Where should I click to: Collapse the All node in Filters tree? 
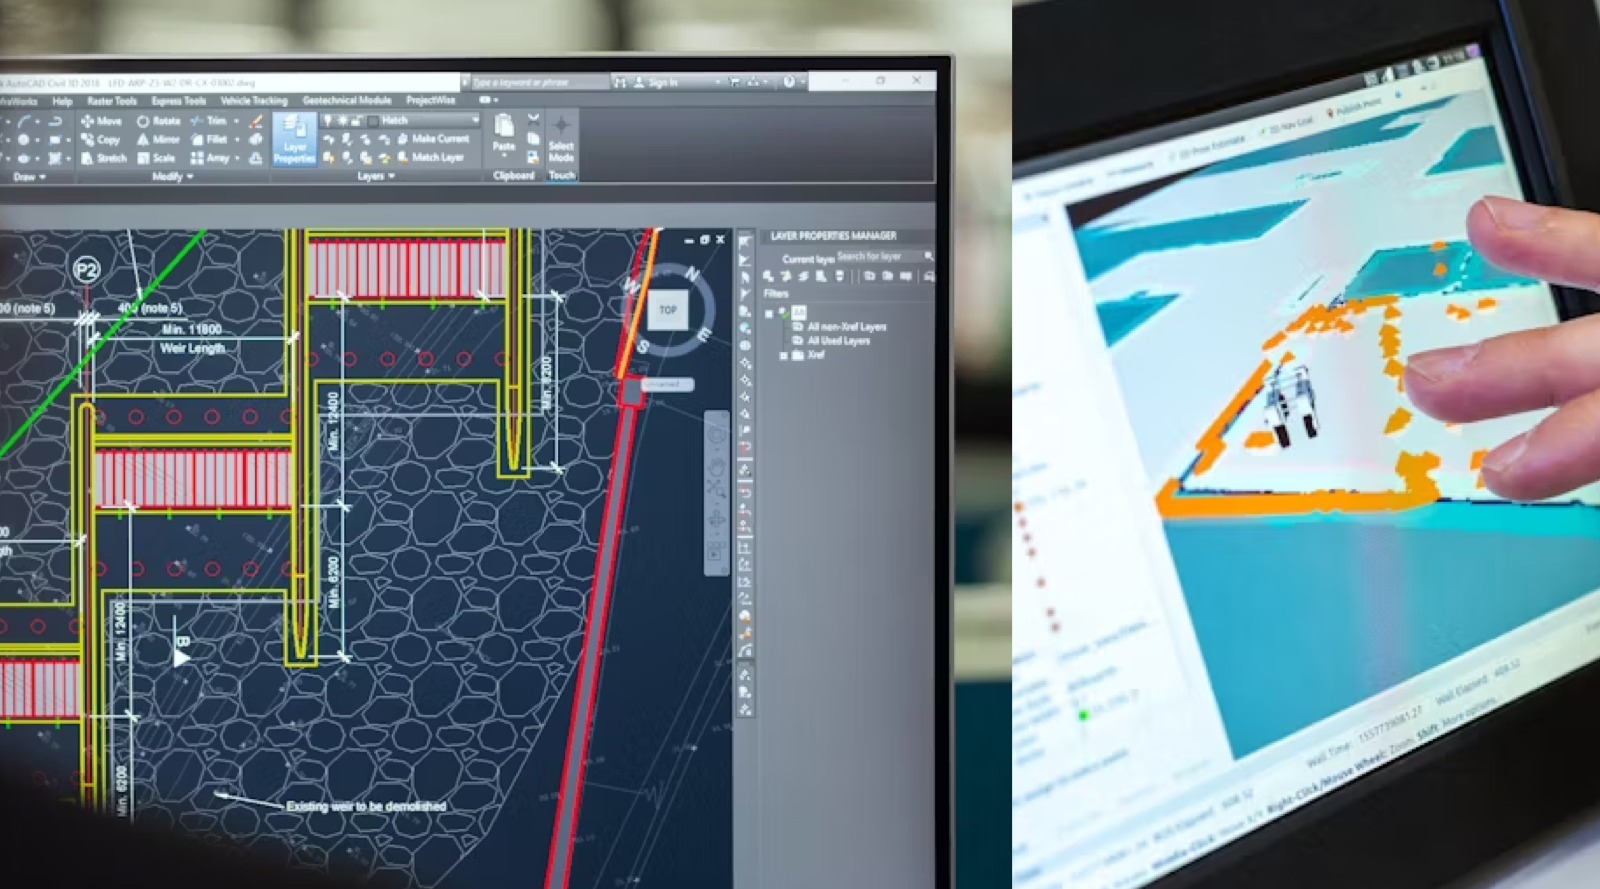tap(769, 314)
